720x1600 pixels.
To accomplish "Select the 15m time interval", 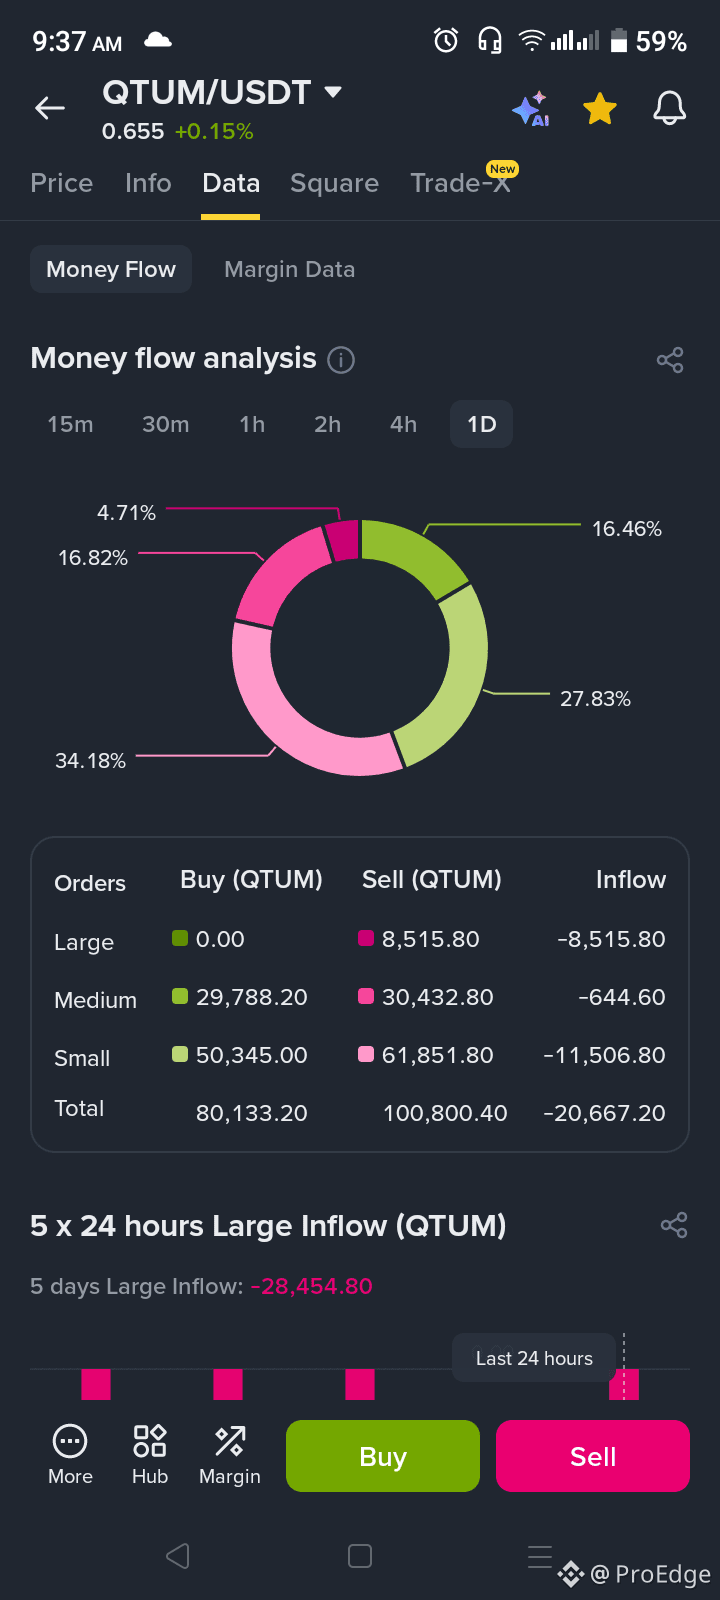I will (70, 424).
